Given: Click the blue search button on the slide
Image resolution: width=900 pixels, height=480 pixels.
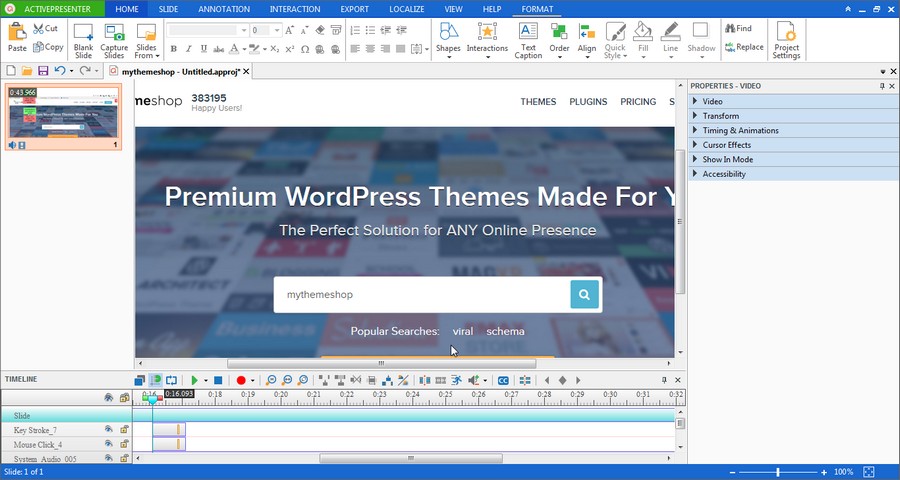Looking at the screenshot, I should pyautogui.click(x=584, y=295).
